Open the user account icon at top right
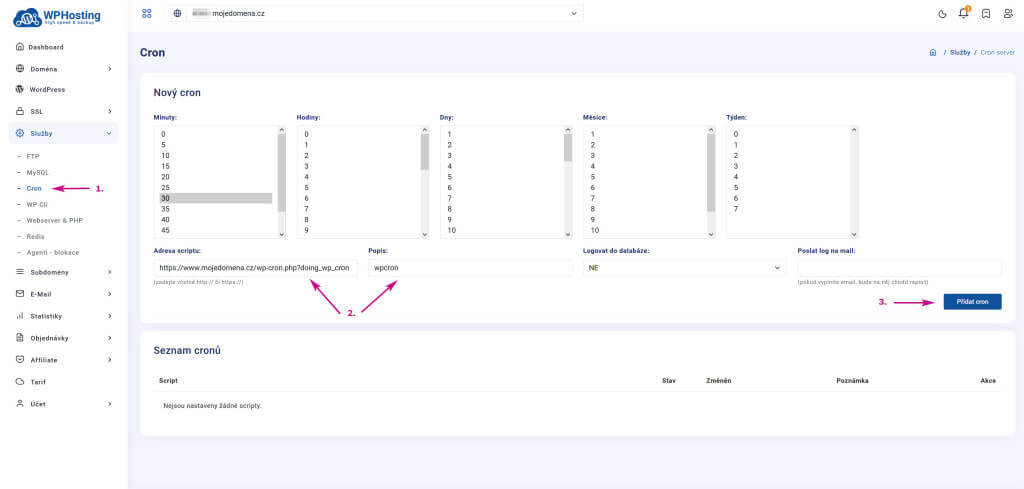This screenshot has width=1024, height=489. (x=1008, y=14)
